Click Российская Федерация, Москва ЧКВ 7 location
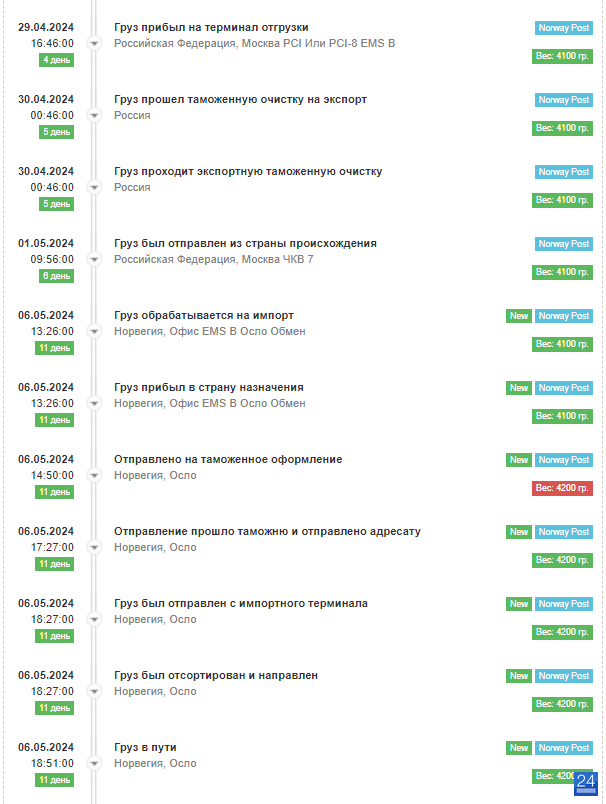This screenshot has height=804, width=606. pos(213,259)
